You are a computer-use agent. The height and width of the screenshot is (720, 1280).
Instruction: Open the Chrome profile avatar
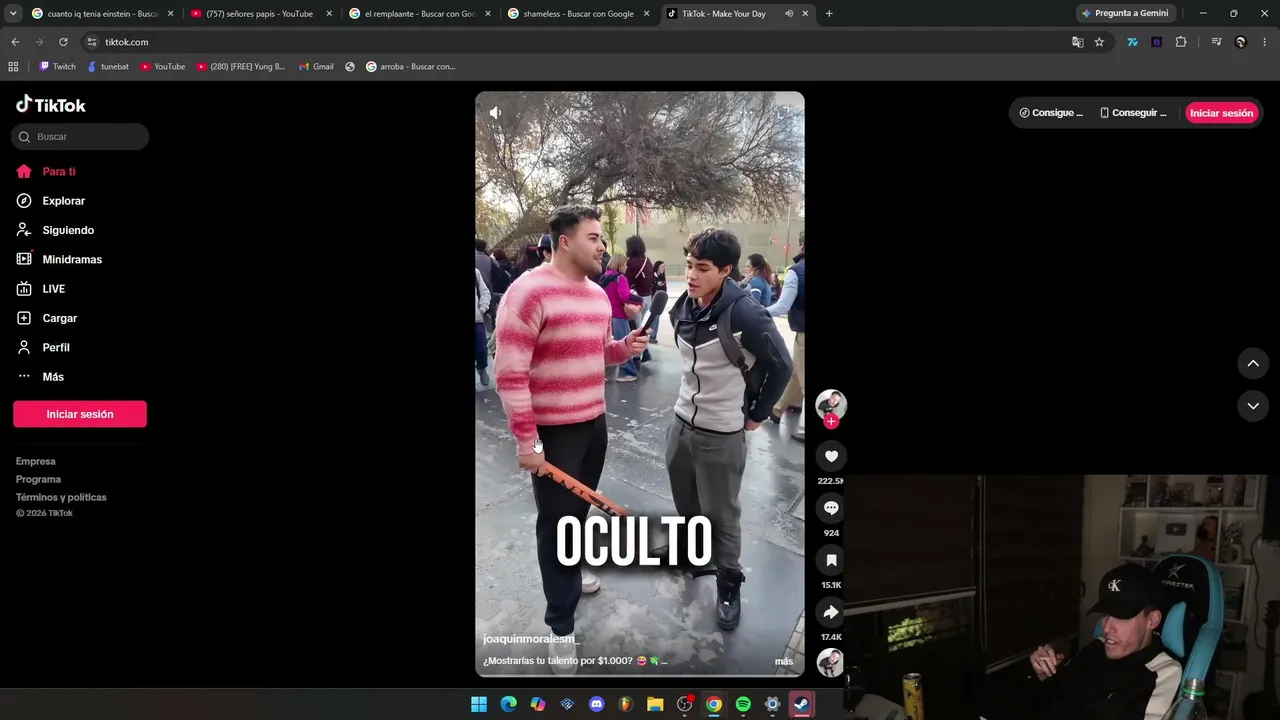1241,42
